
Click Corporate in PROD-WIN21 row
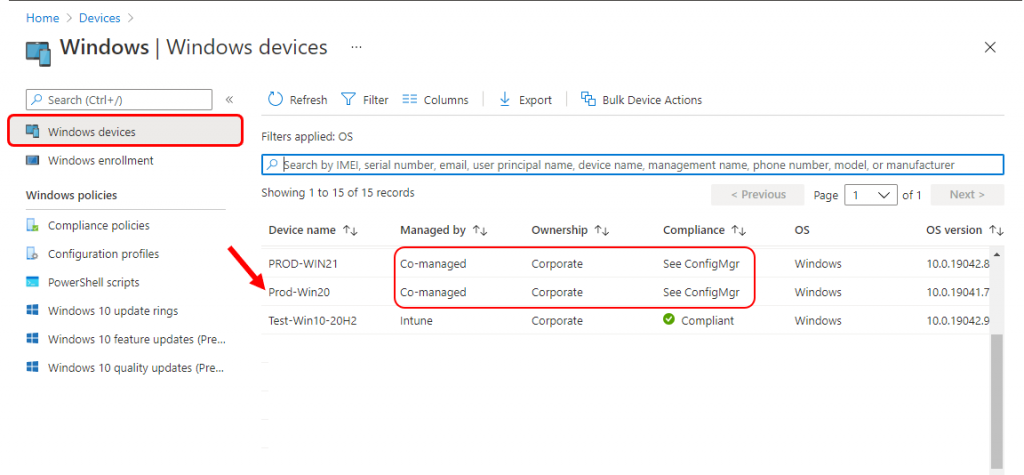[x=557, y=264]
